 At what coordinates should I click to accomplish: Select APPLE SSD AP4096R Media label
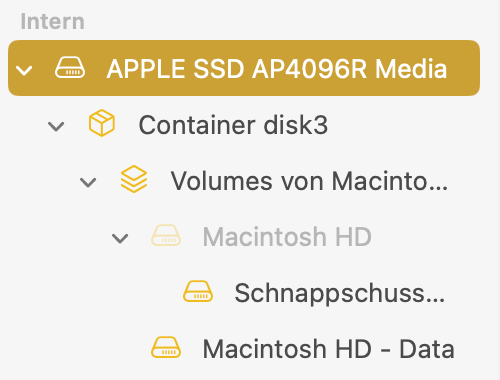pyautogui.click(x=277, y=69)
